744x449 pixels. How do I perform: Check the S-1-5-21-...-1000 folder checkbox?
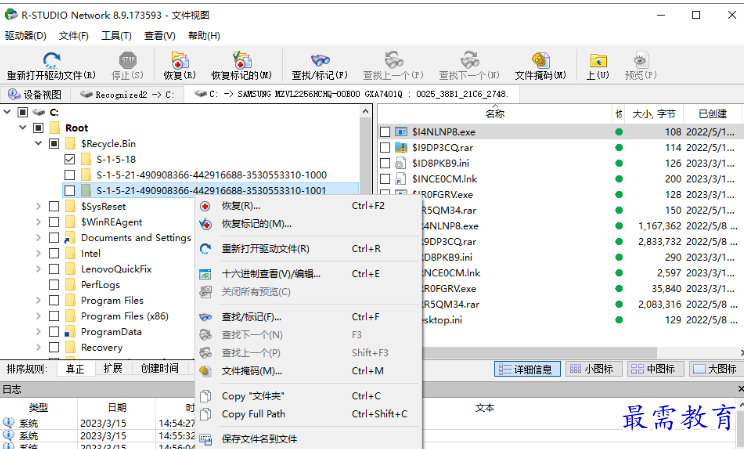[69, 175]
